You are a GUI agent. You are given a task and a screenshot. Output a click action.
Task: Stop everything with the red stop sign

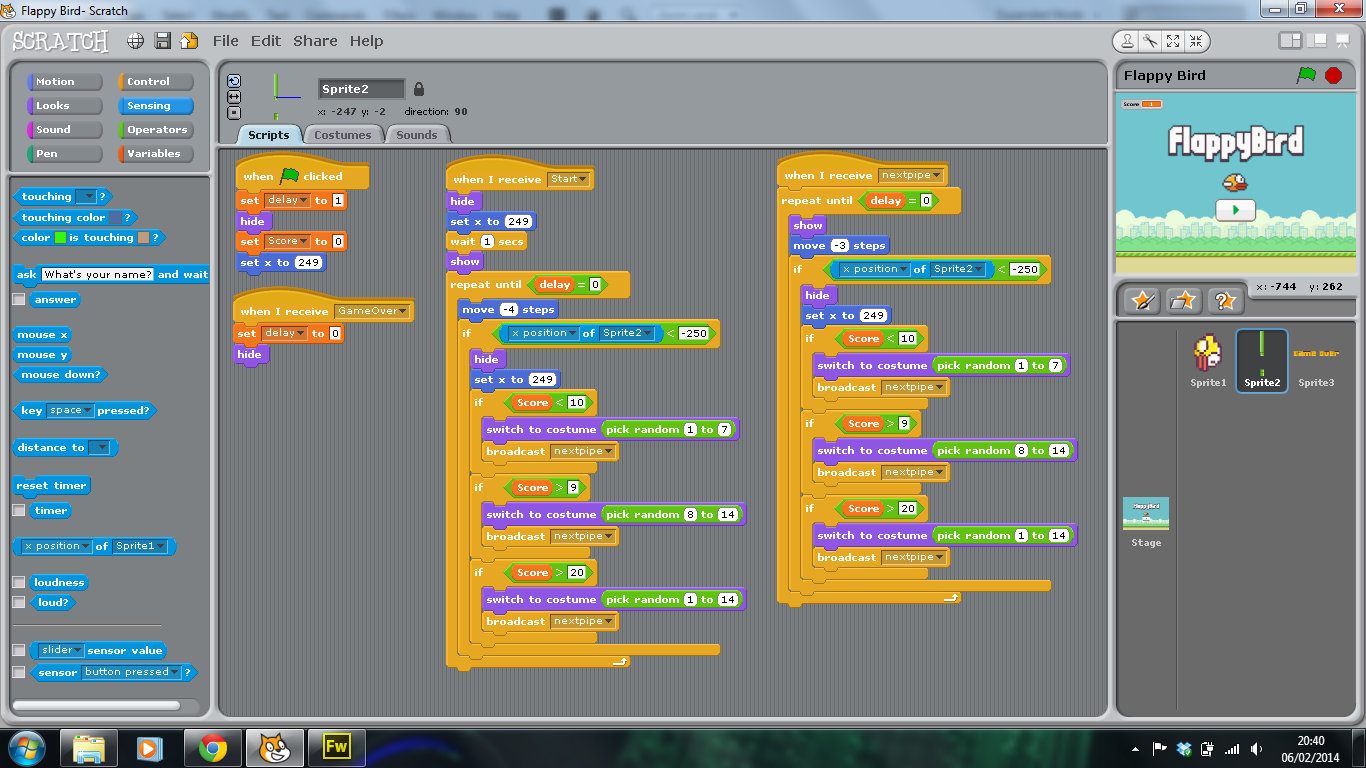pos(1333,75)
